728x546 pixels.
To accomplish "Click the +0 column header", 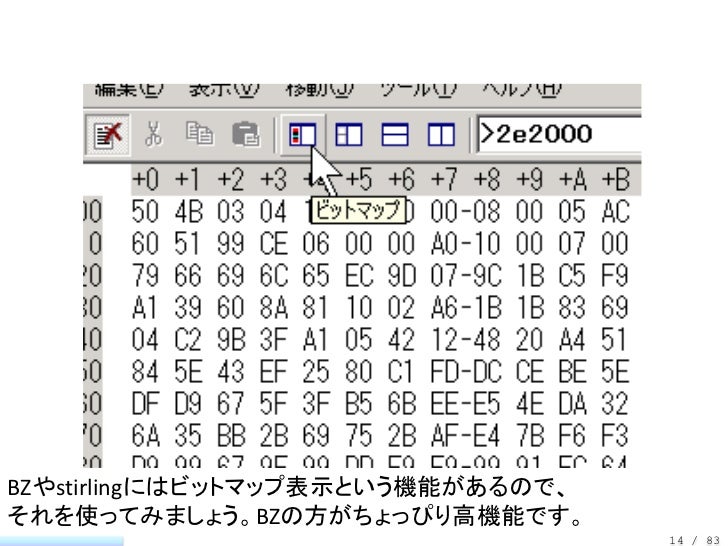I will tap(145, 179).
